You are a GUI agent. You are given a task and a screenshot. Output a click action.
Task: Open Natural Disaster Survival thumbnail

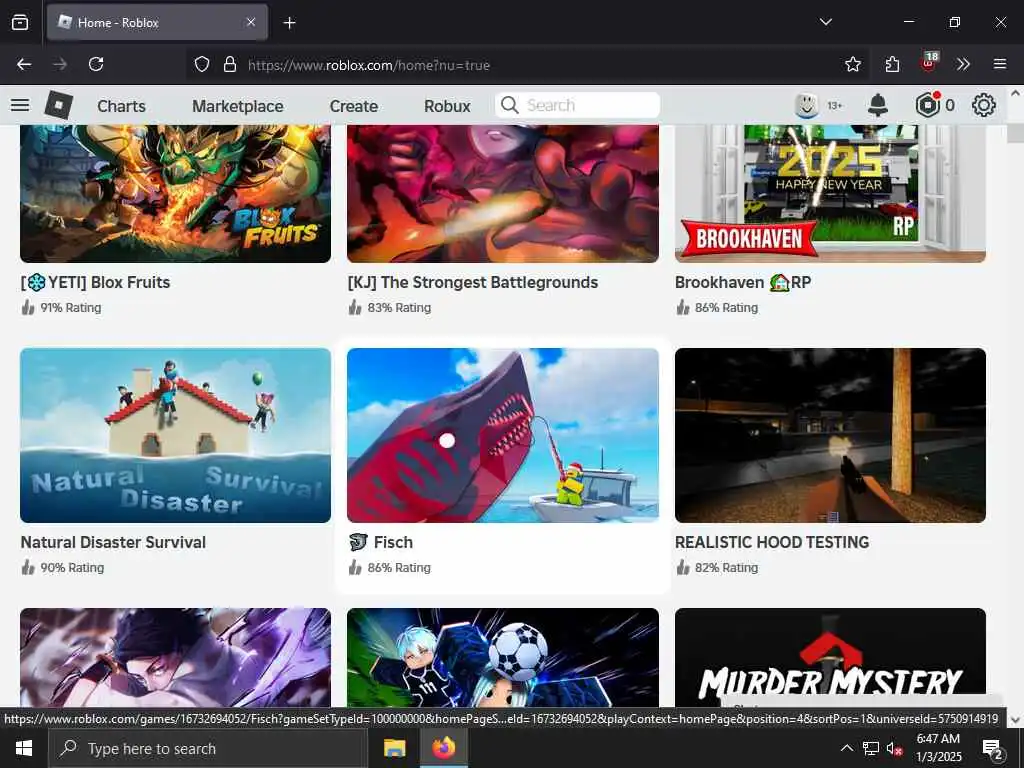pos(176,435)
